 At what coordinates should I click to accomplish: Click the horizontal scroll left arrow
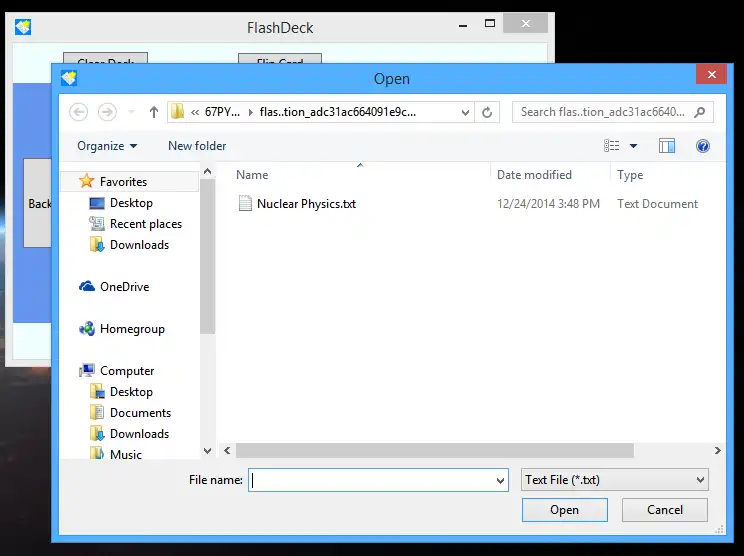(227, 451)
